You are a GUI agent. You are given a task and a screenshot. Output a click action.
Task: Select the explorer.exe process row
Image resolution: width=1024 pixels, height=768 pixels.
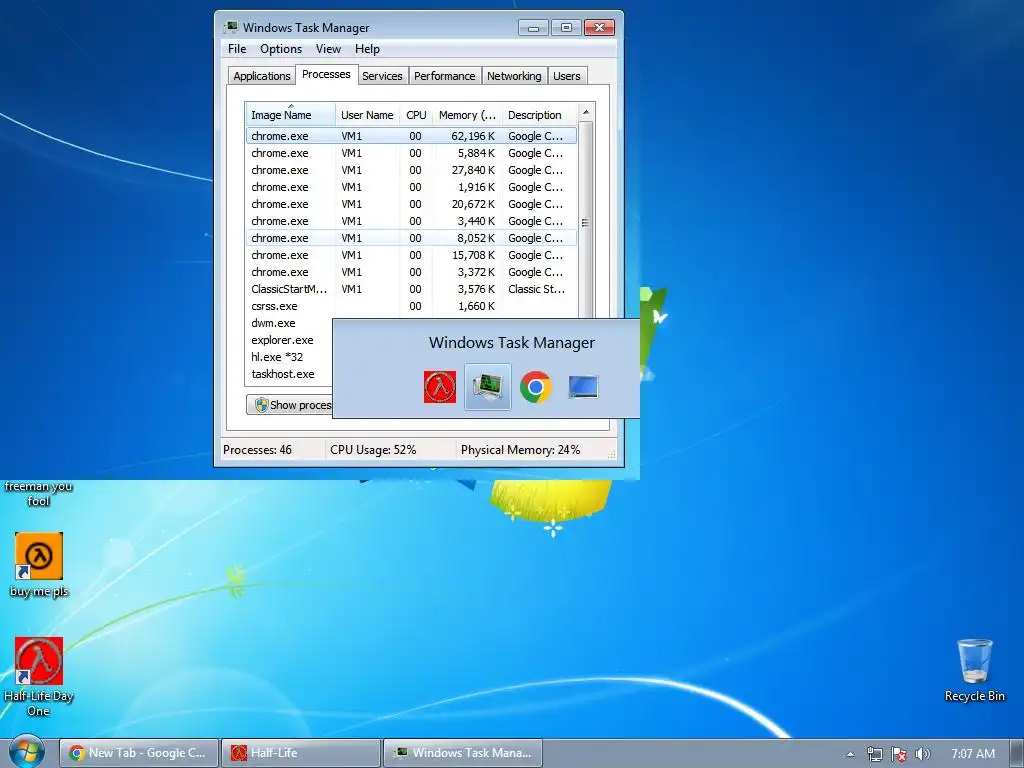click(x=289, y=340)
